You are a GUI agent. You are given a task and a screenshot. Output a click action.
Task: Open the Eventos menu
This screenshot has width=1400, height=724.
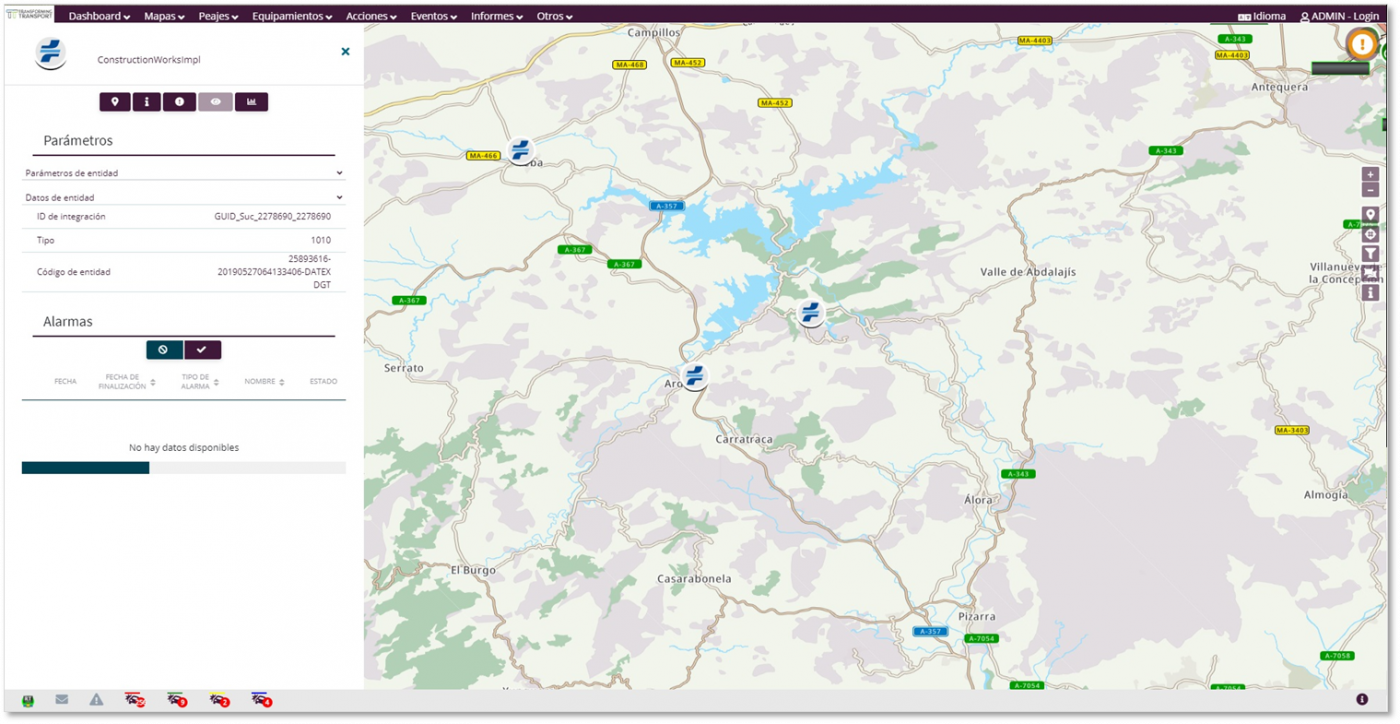(x=434, y=16)
